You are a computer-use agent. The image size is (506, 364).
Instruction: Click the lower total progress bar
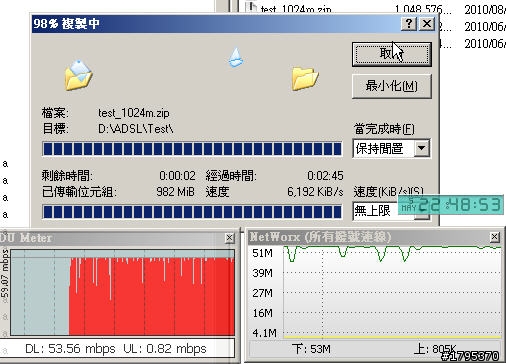tap(192, 212)
